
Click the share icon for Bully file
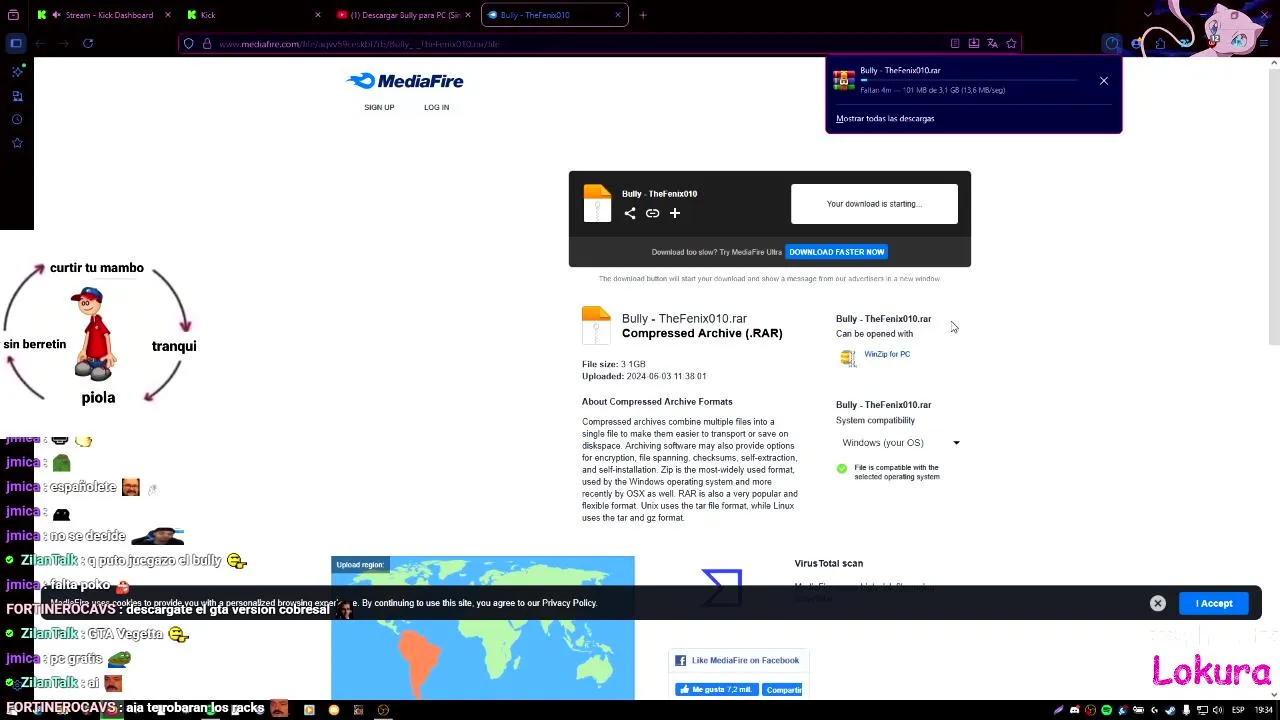coord(630,213)
